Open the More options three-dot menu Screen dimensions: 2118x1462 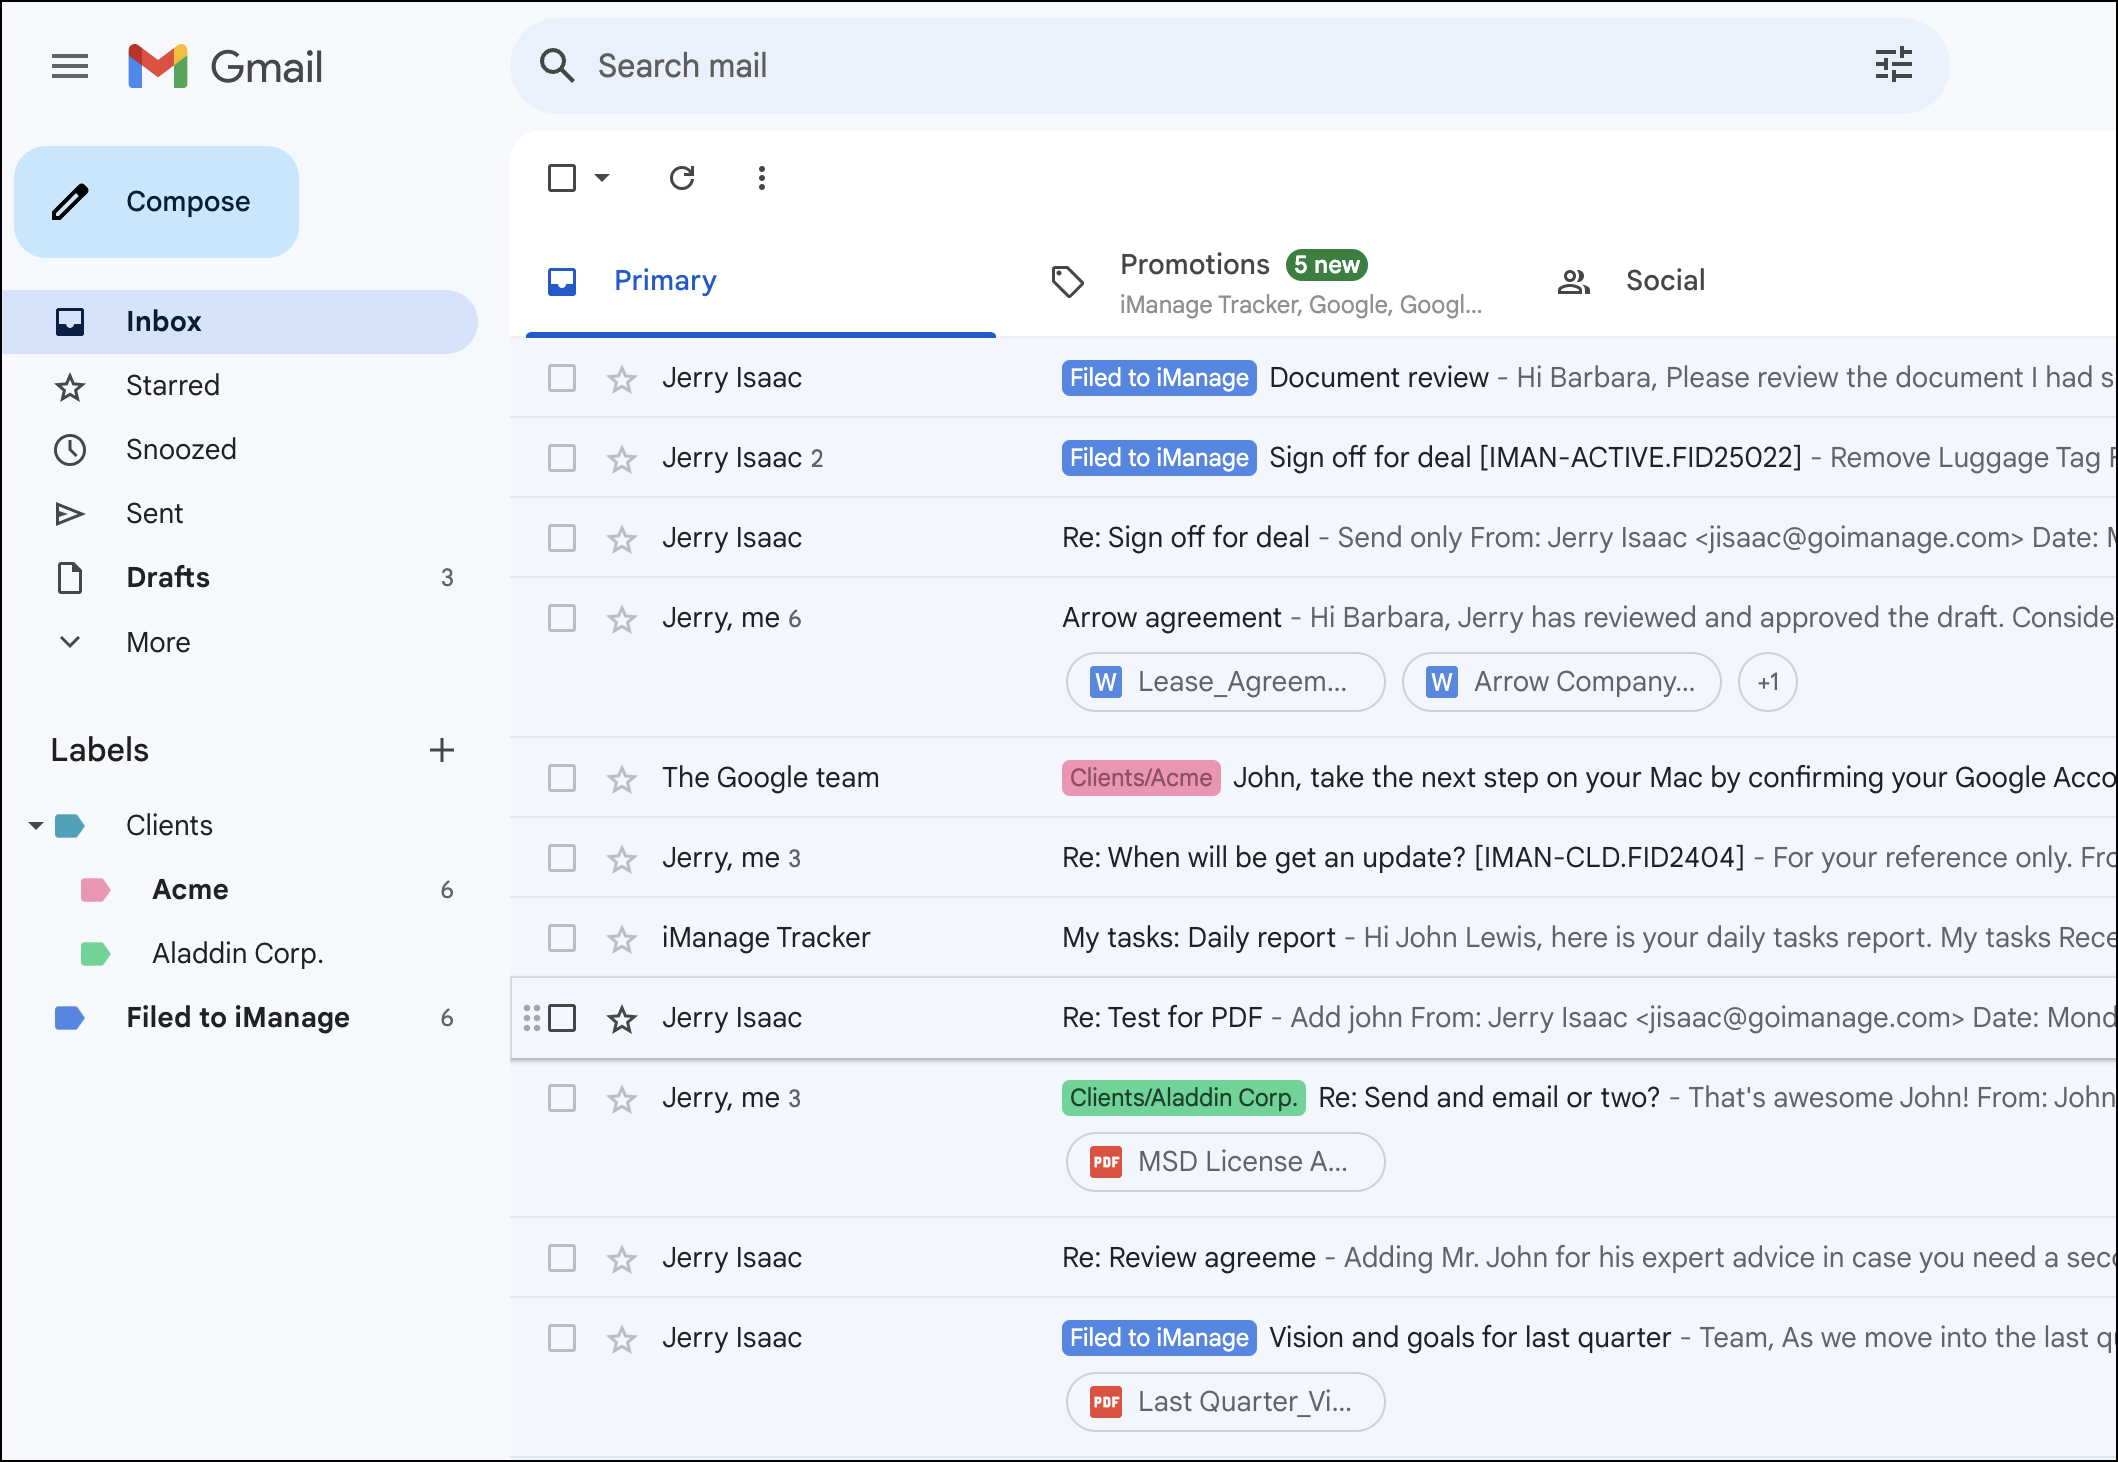(762, 178)
